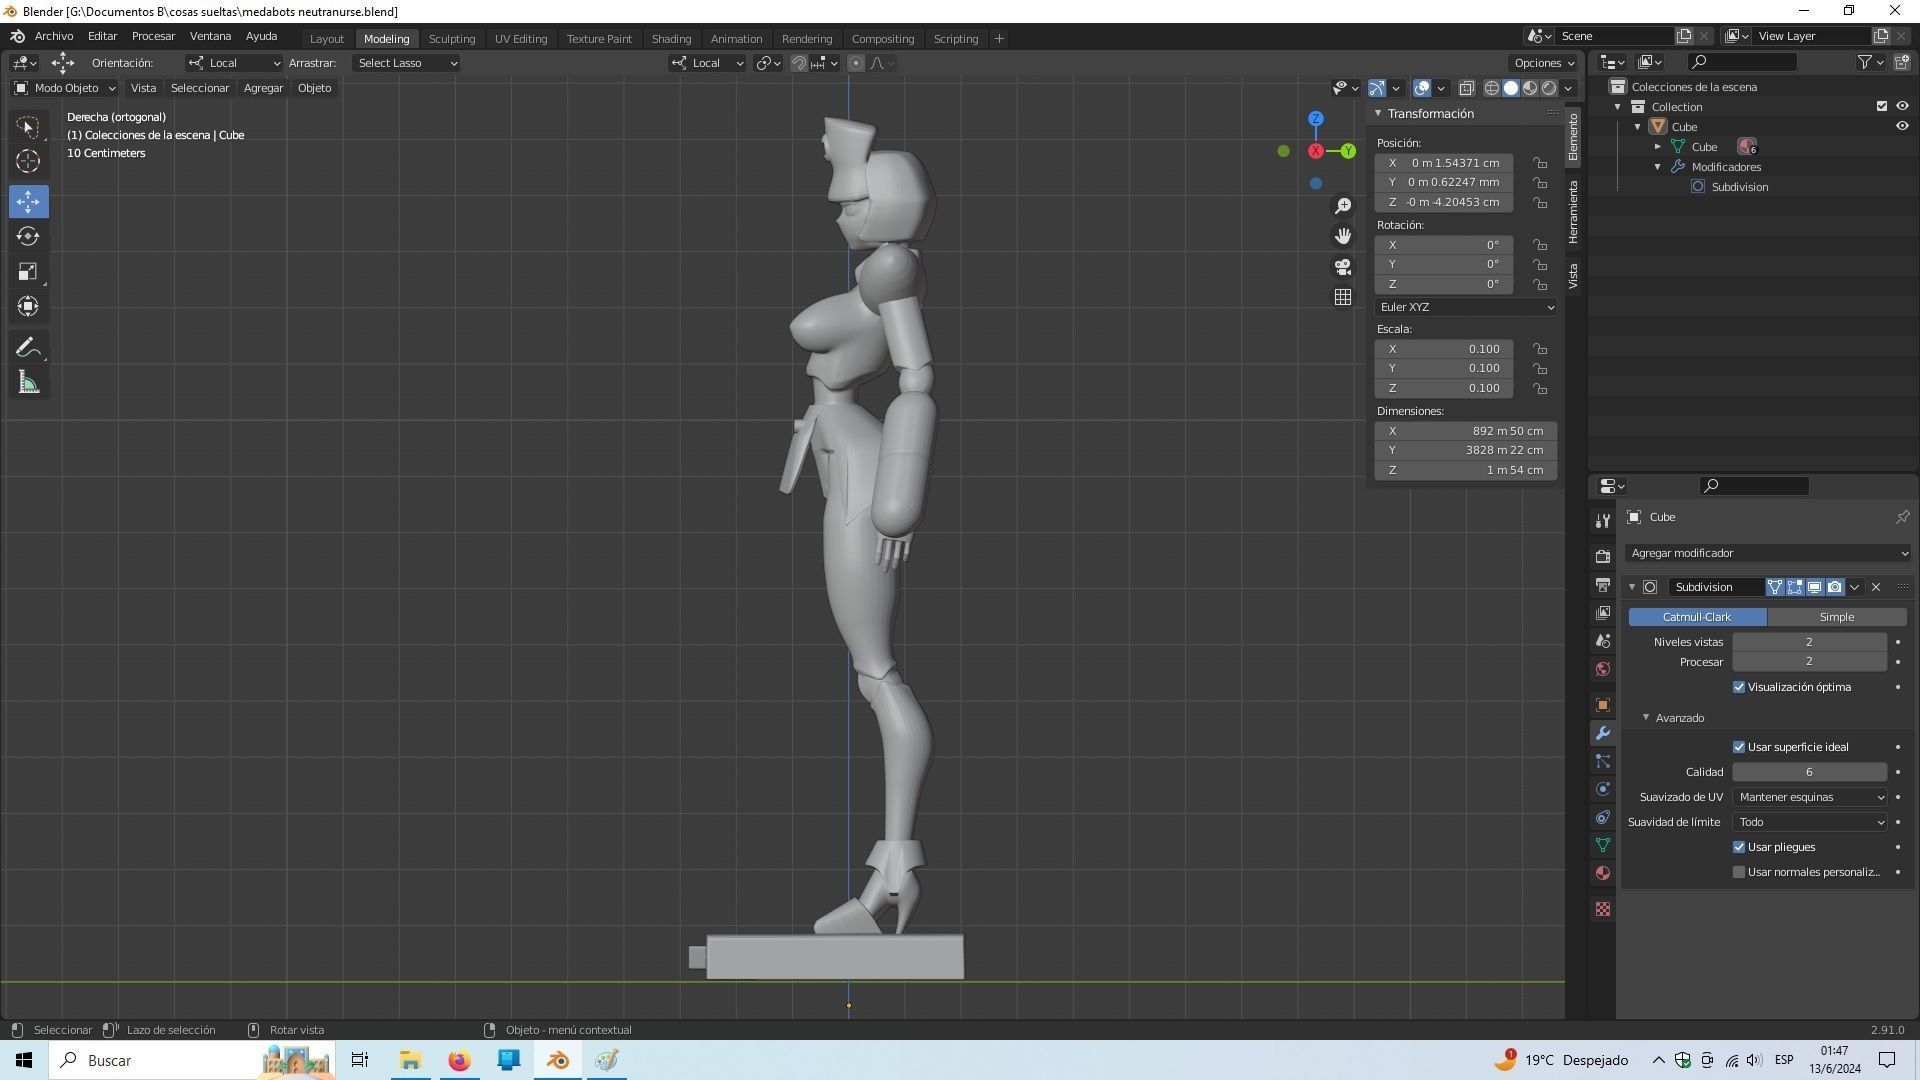1920x1080 pixels.
Task: Open Suavizado de UV dropdown
Action: [x=1810, y=797]
